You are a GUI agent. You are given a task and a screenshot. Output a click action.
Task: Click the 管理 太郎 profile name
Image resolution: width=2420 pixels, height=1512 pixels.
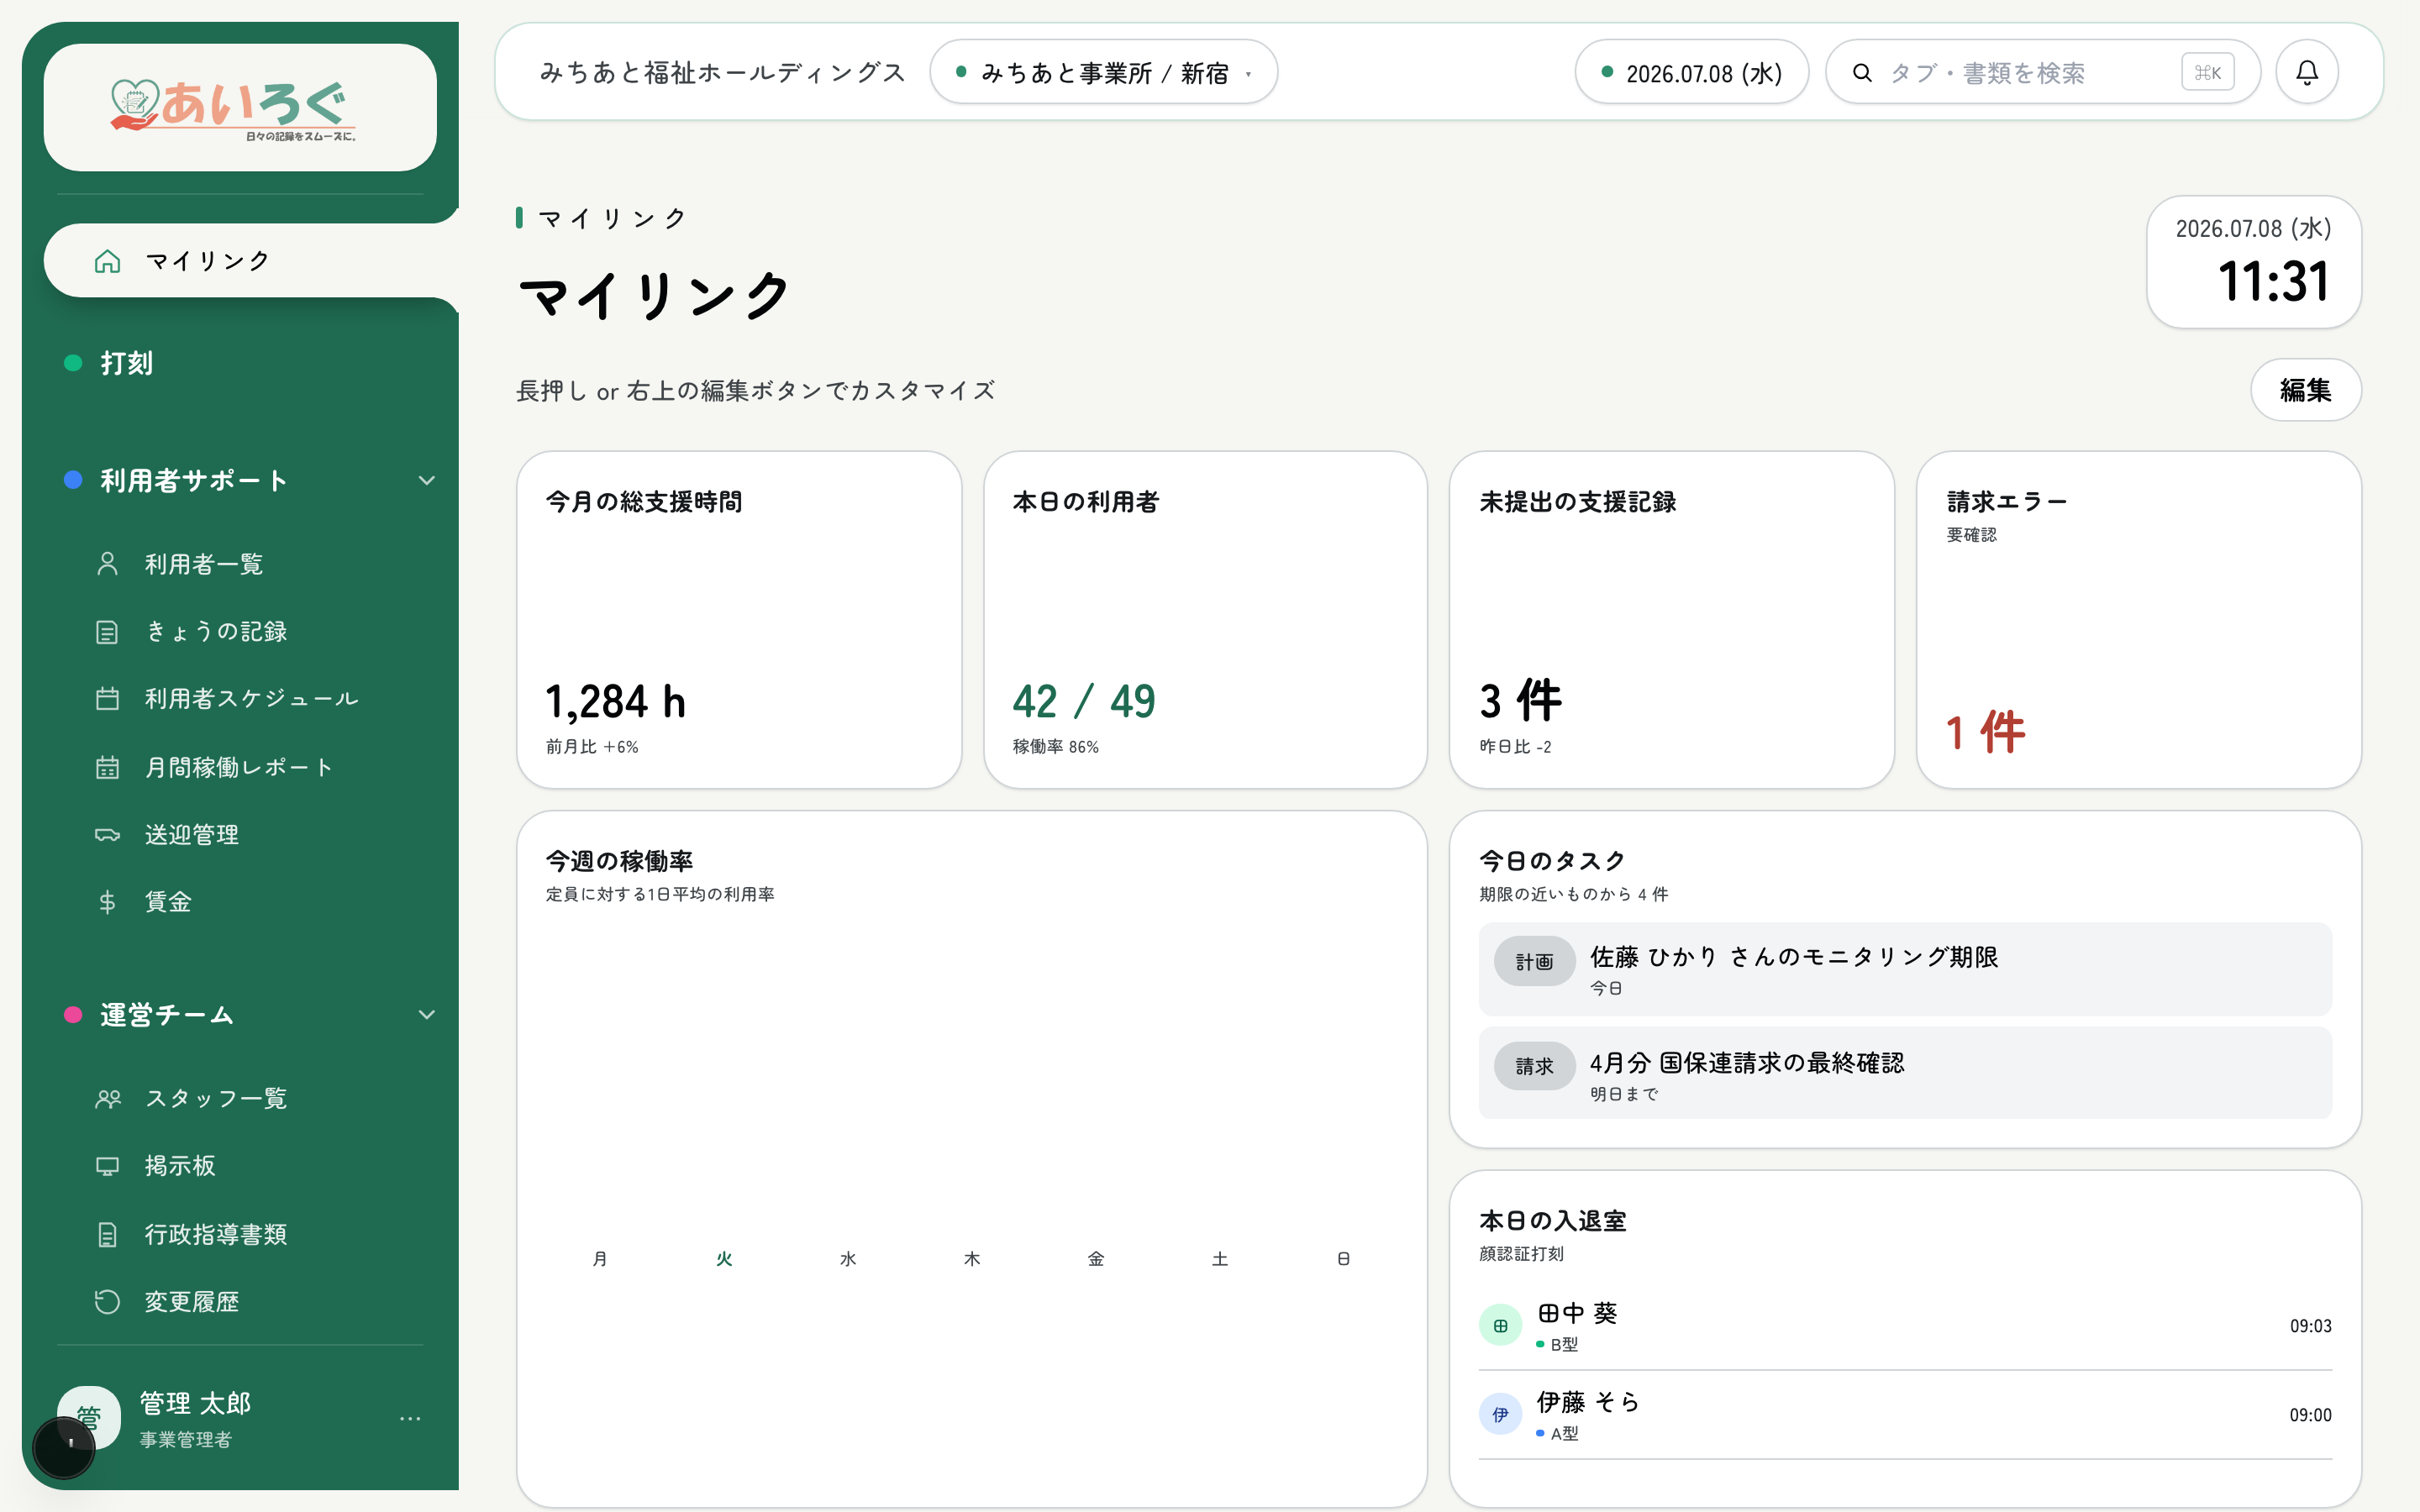pos(195,1403)
